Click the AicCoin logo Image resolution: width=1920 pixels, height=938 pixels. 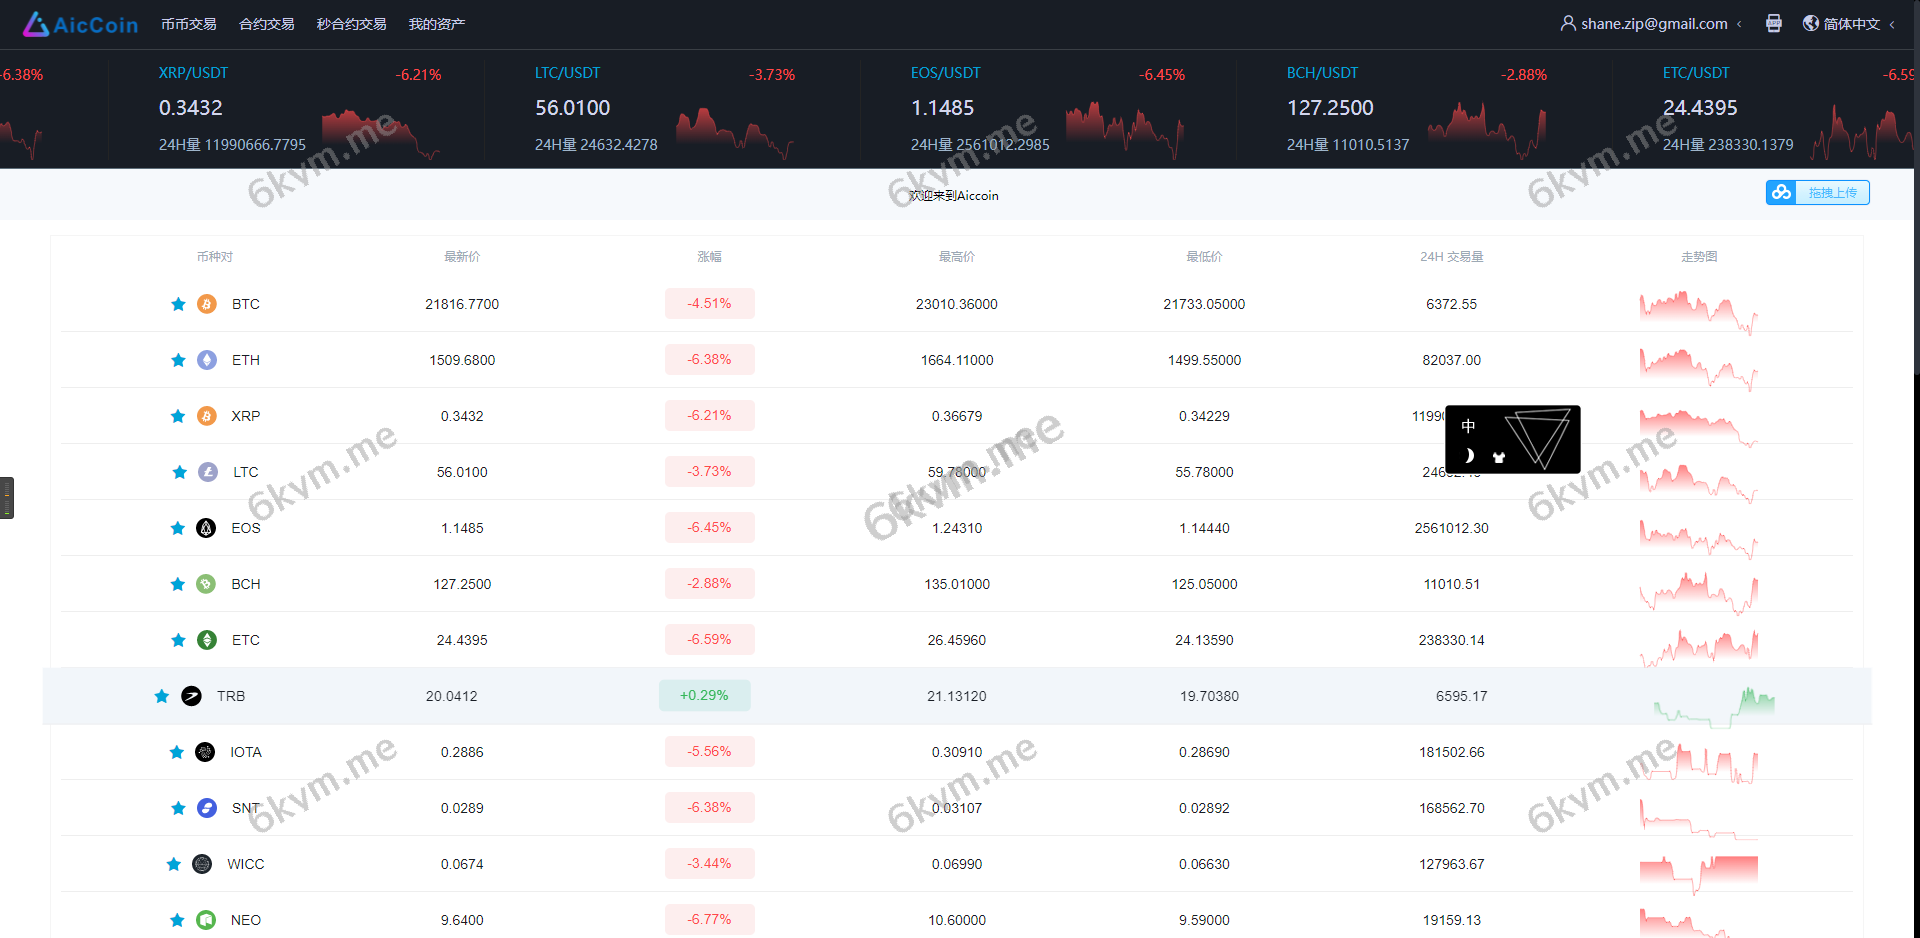pos(80,24)
